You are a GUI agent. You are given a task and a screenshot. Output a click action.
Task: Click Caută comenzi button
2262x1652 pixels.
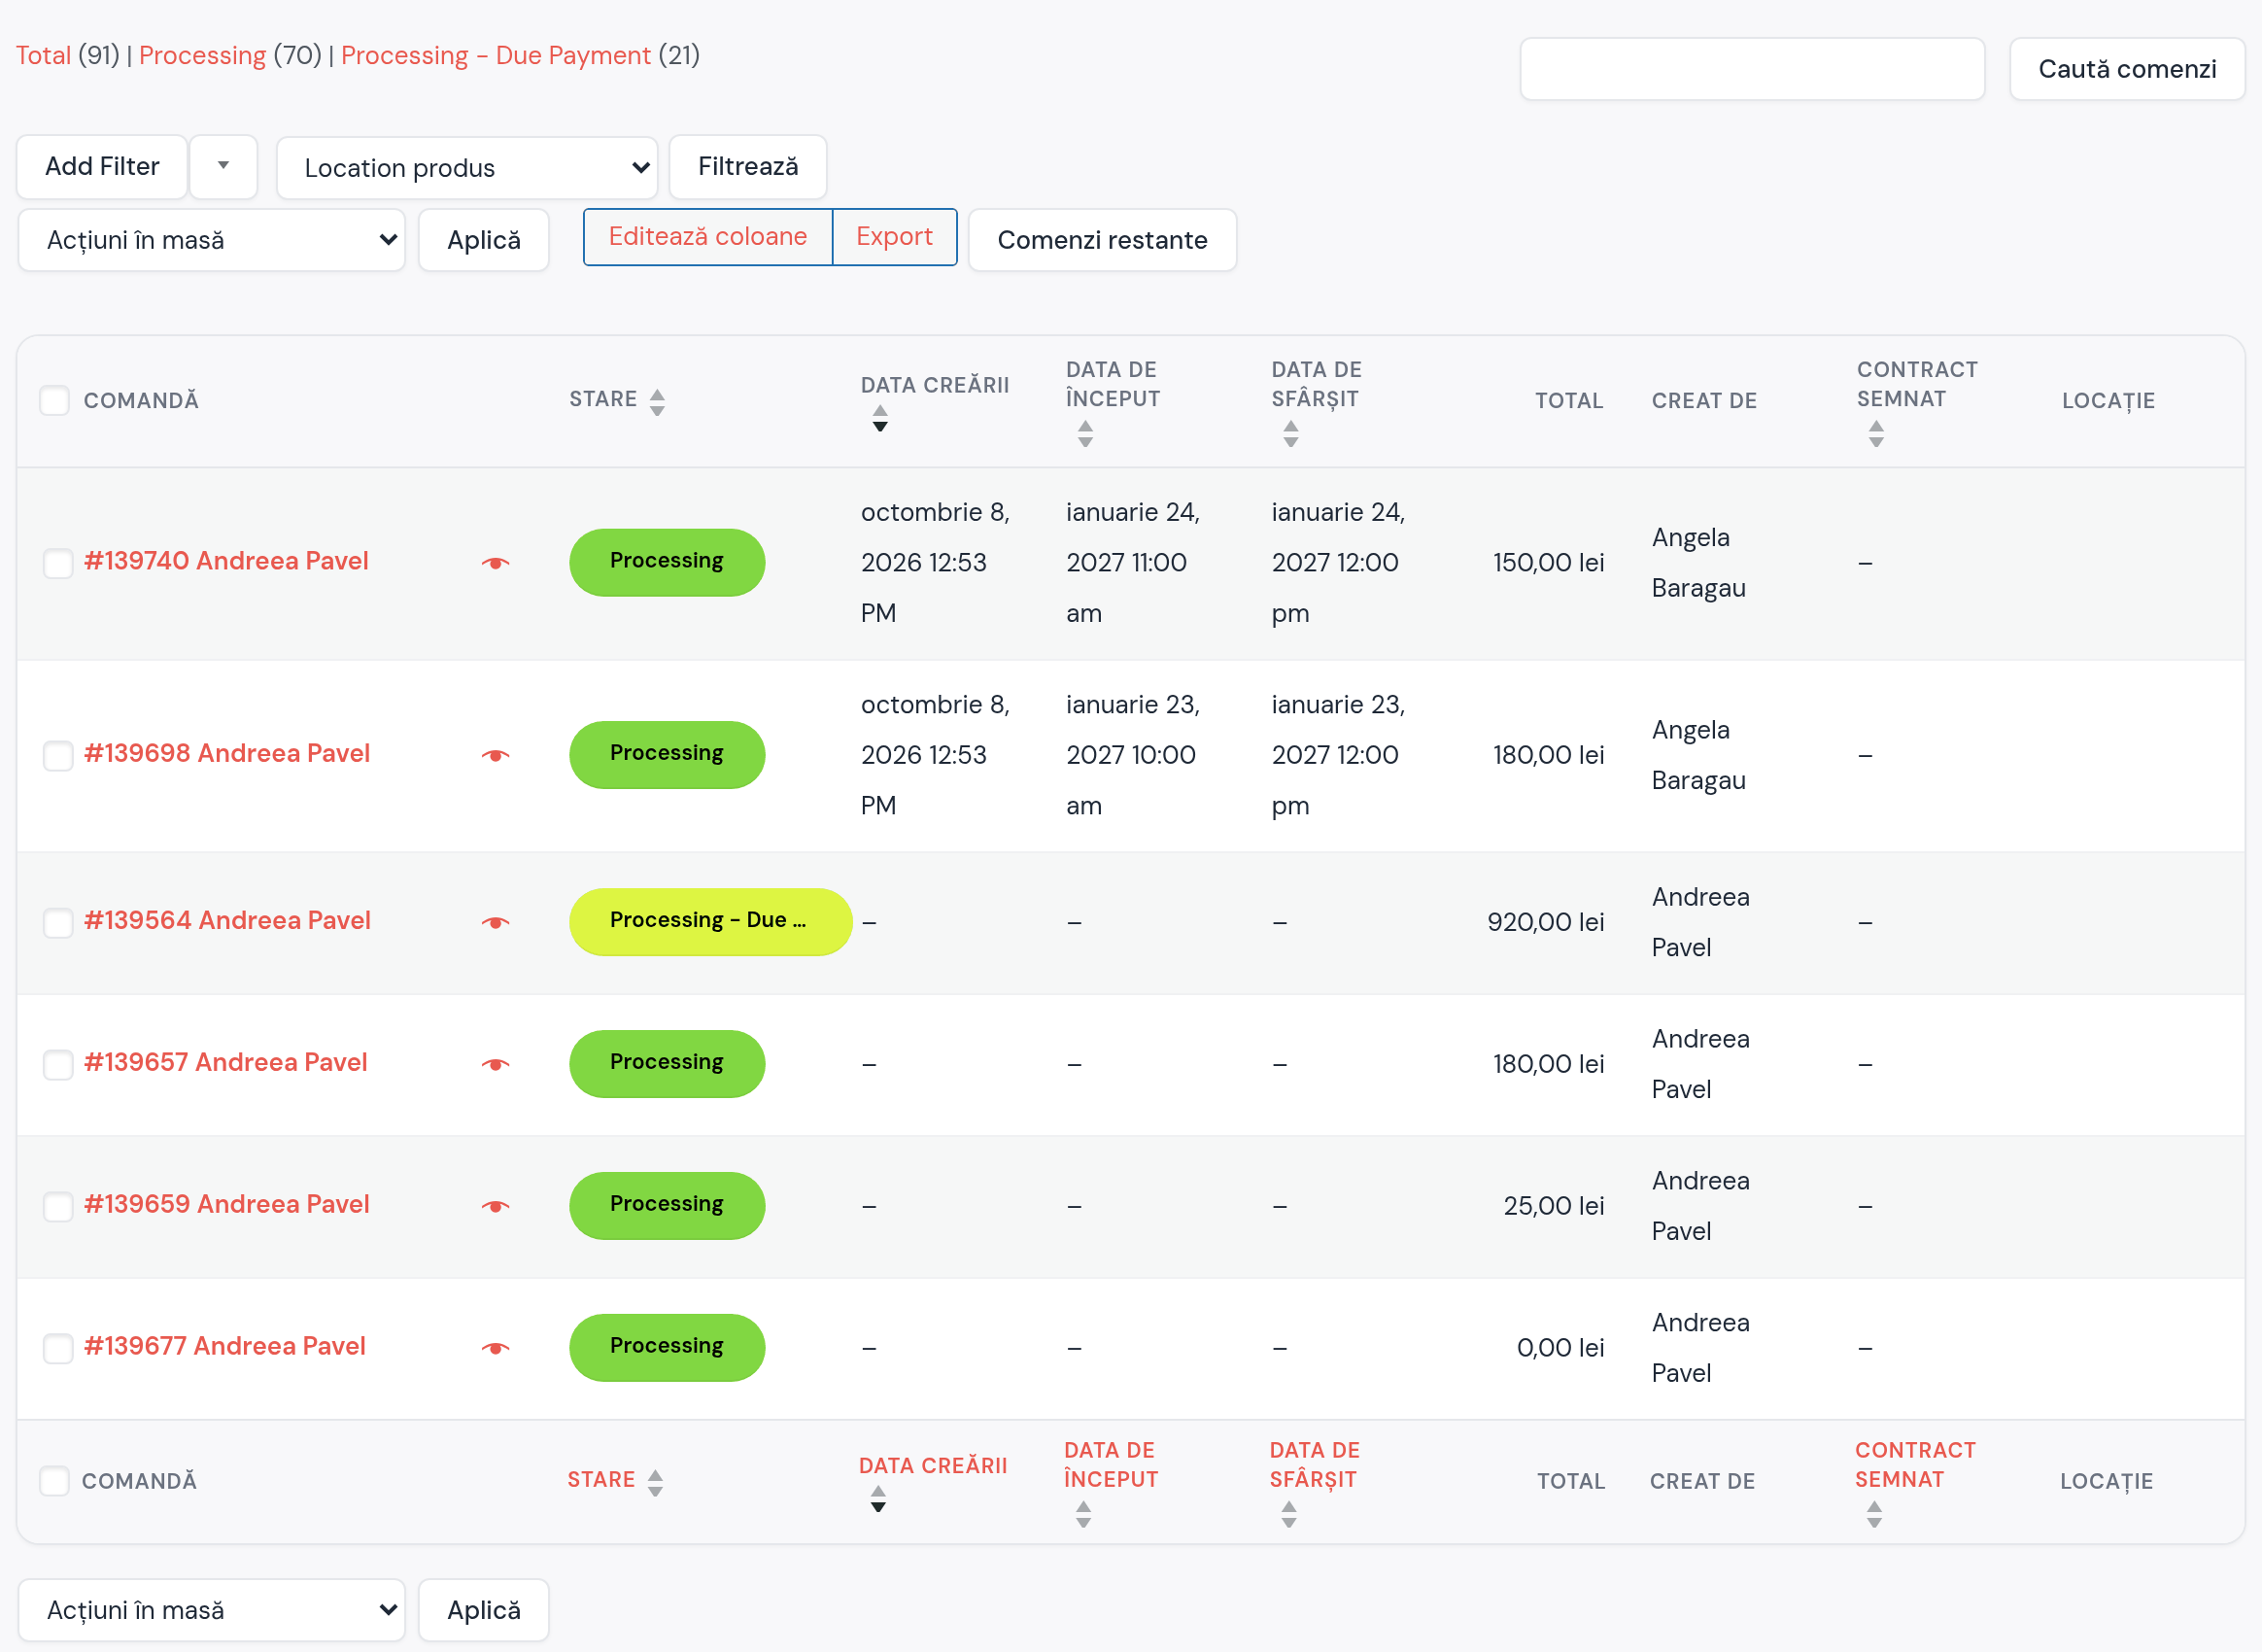2127,69
